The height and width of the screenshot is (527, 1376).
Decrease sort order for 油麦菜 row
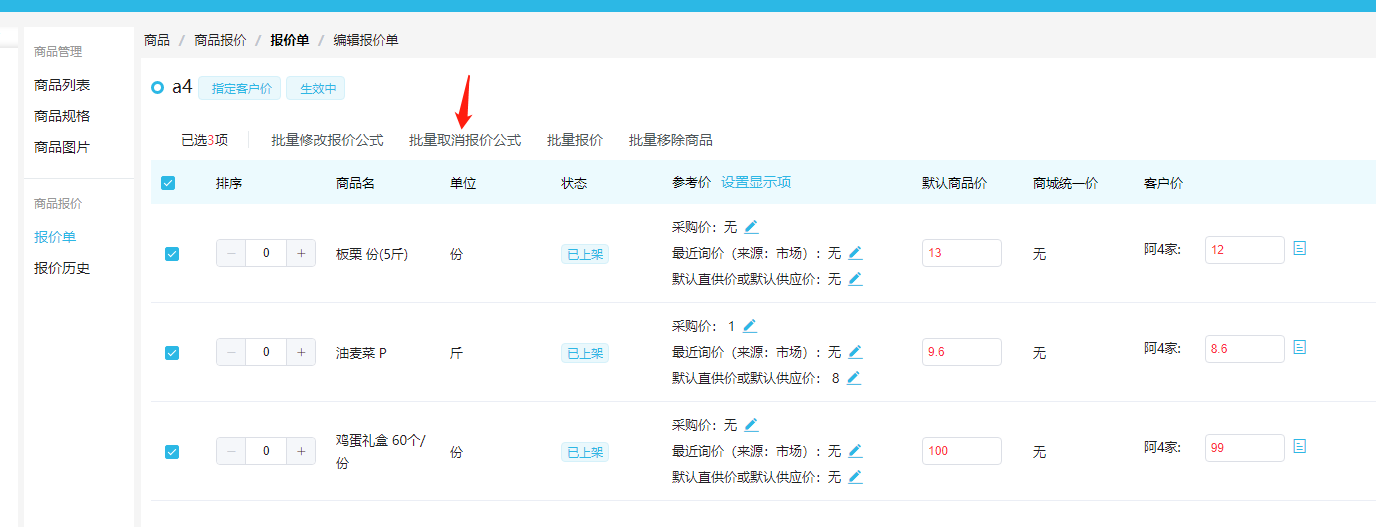231,352
